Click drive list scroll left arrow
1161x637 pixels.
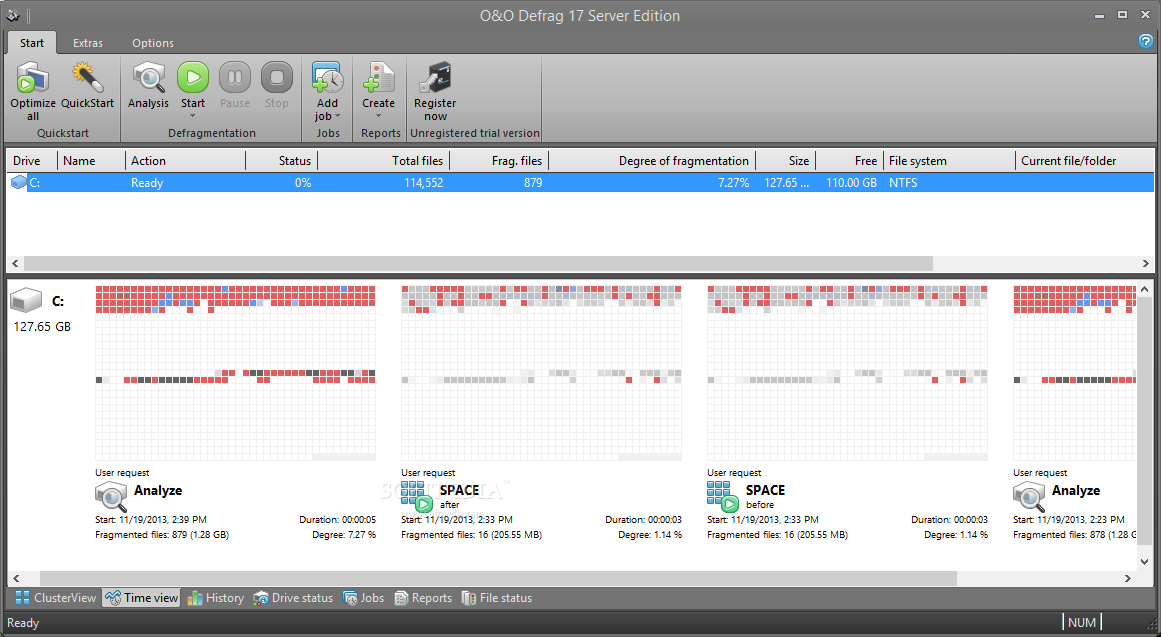tap(15, 264)
